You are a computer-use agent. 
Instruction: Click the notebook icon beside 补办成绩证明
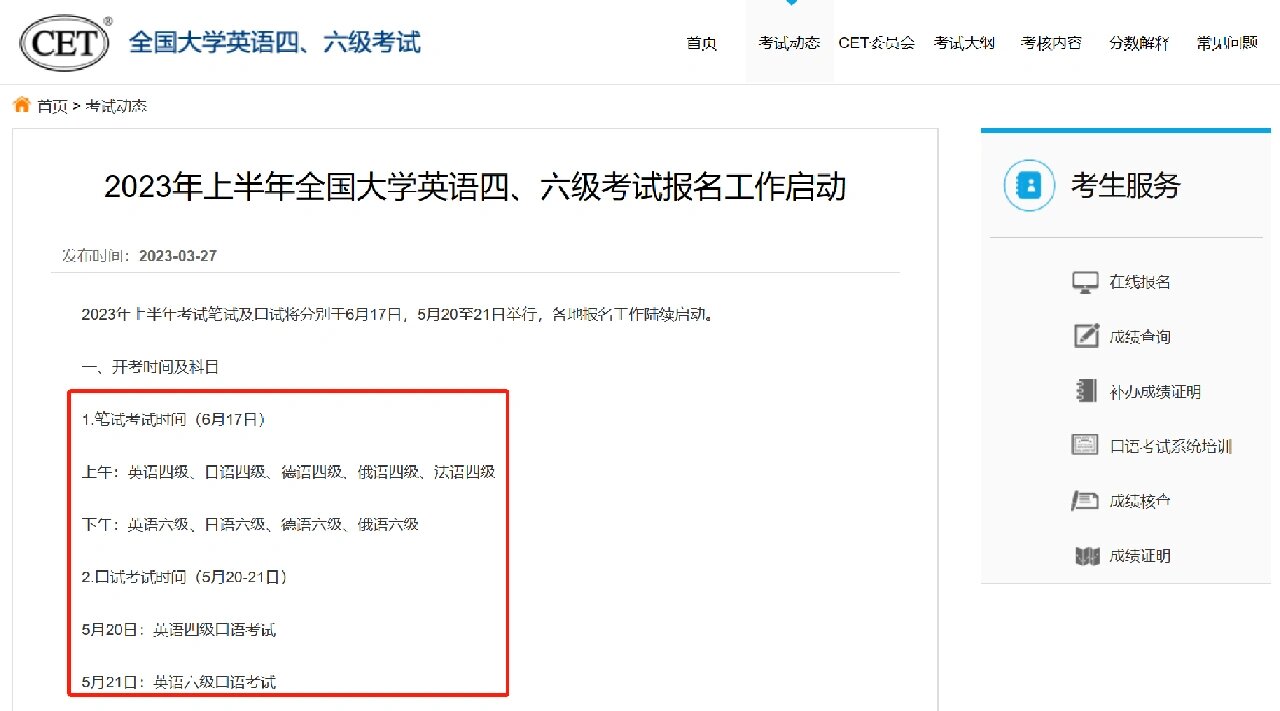[x=1085, y=392]
